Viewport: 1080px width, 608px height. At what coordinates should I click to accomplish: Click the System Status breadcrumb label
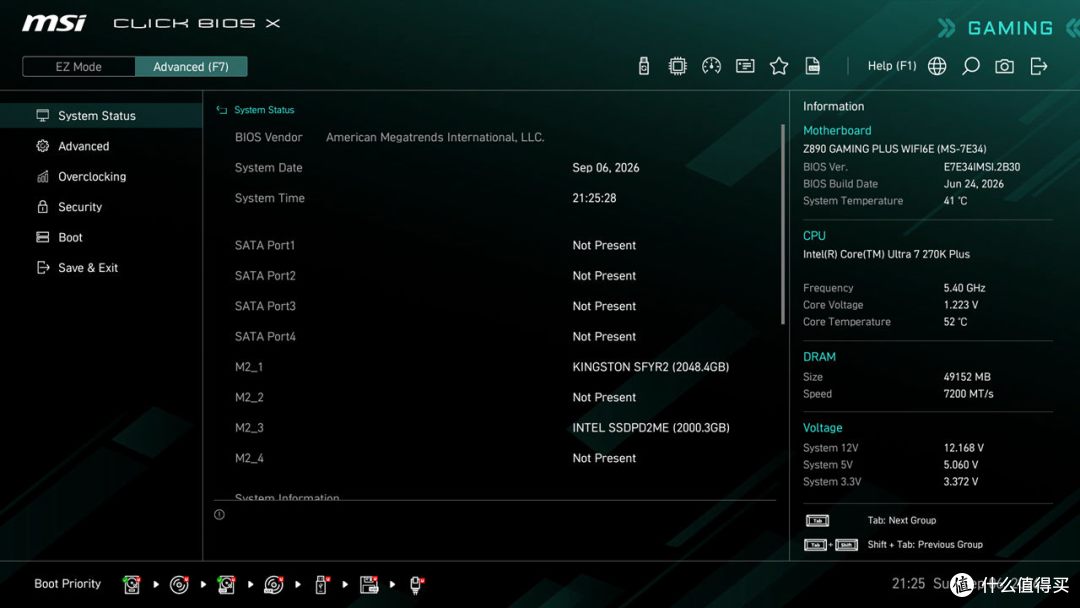point(264,110)
